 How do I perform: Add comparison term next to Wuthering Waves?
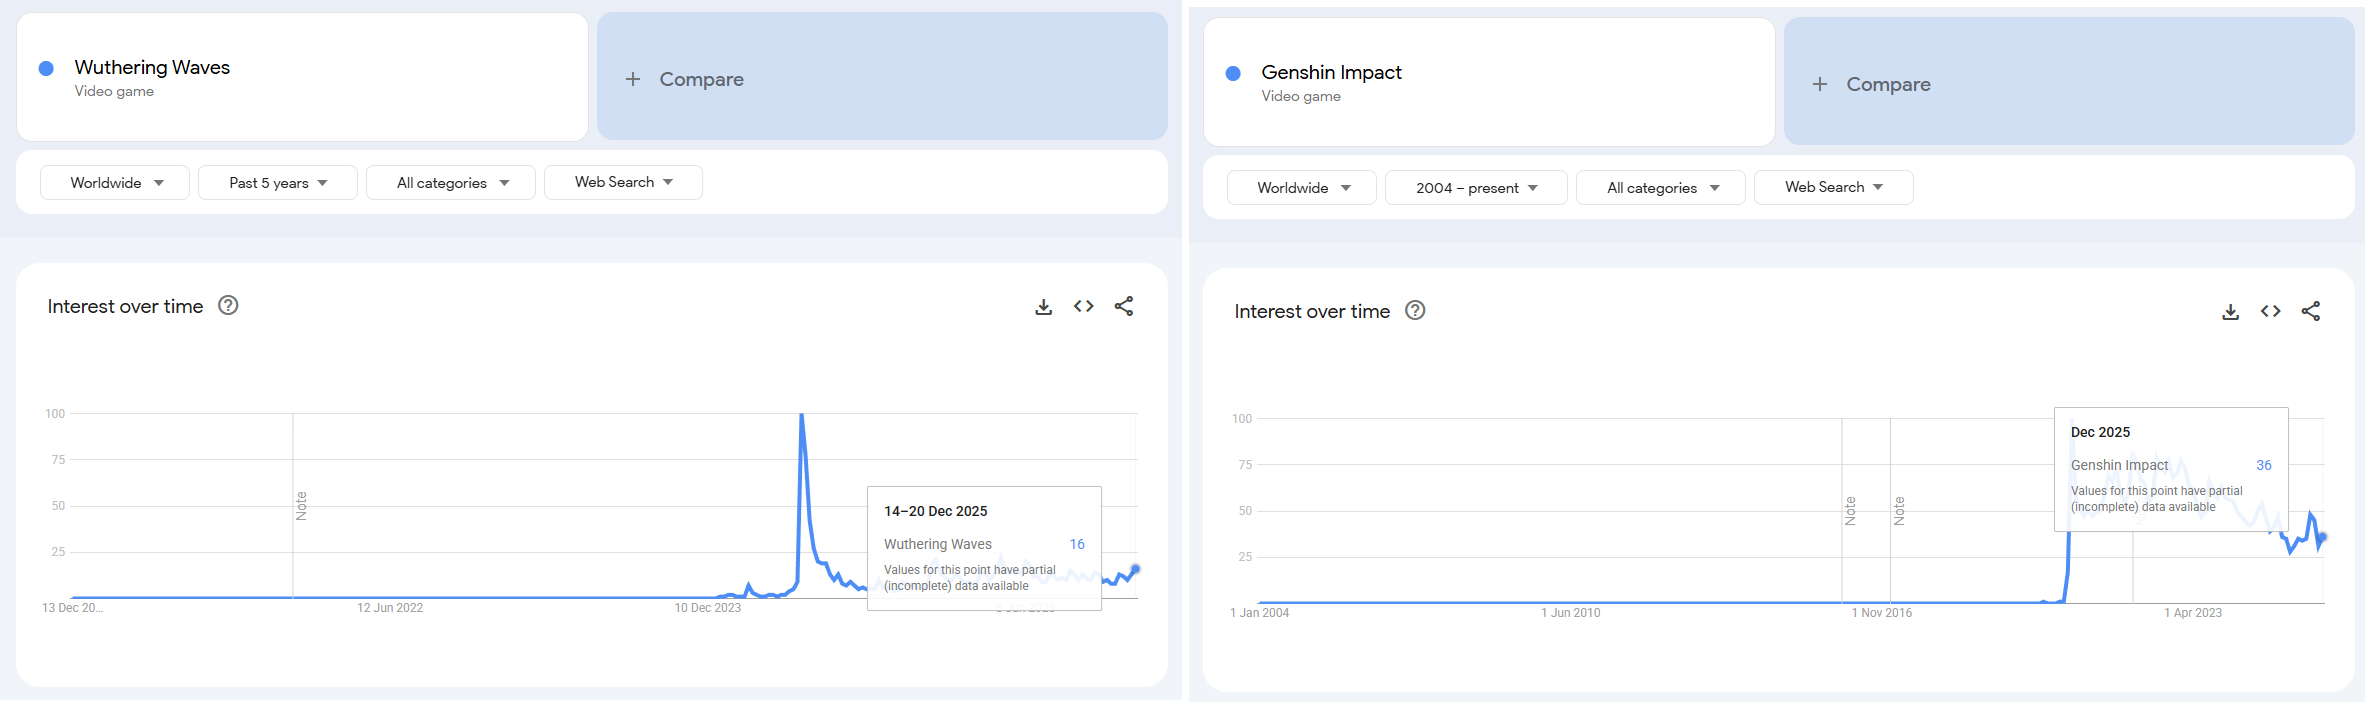pos(882,76)
